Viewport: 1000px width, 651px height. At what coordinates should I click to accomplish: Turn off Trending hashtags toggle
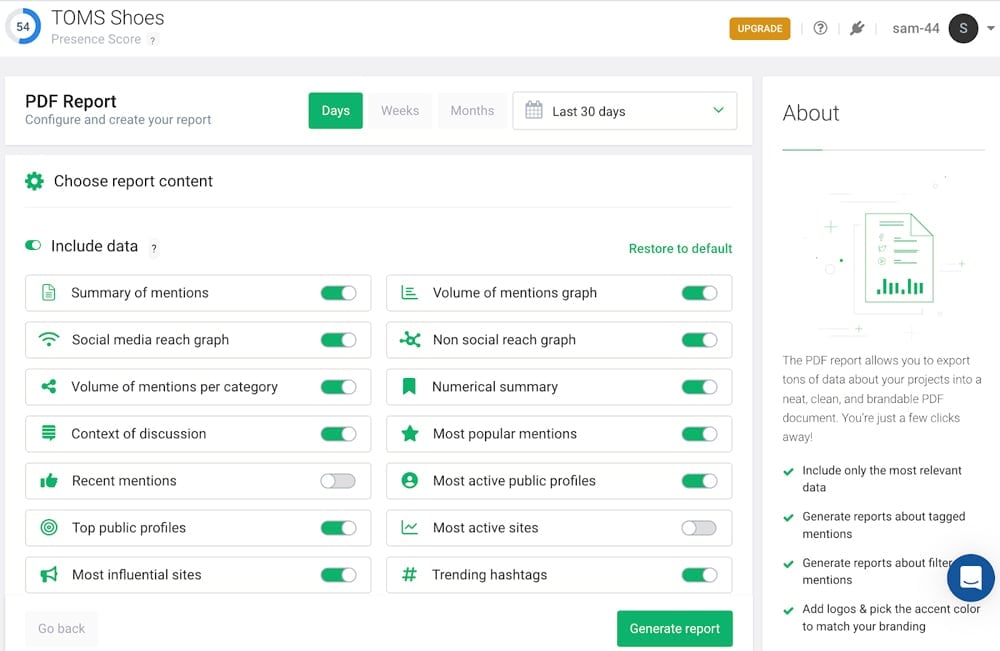(699, 575)
